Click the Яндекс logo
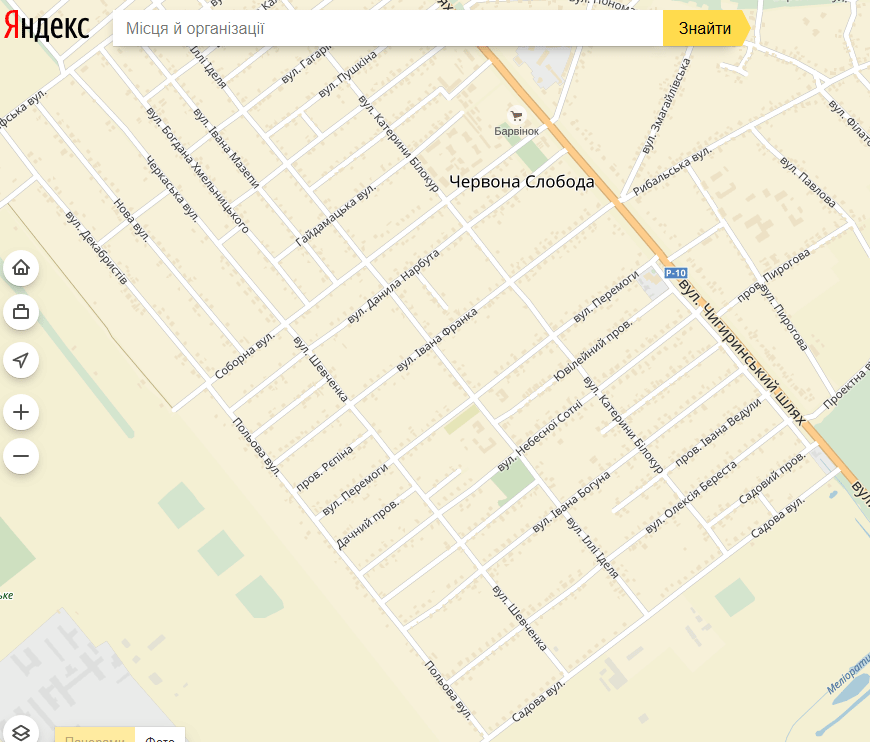The image size is (870, 742). pyautogui.click(x=47, y=27)
